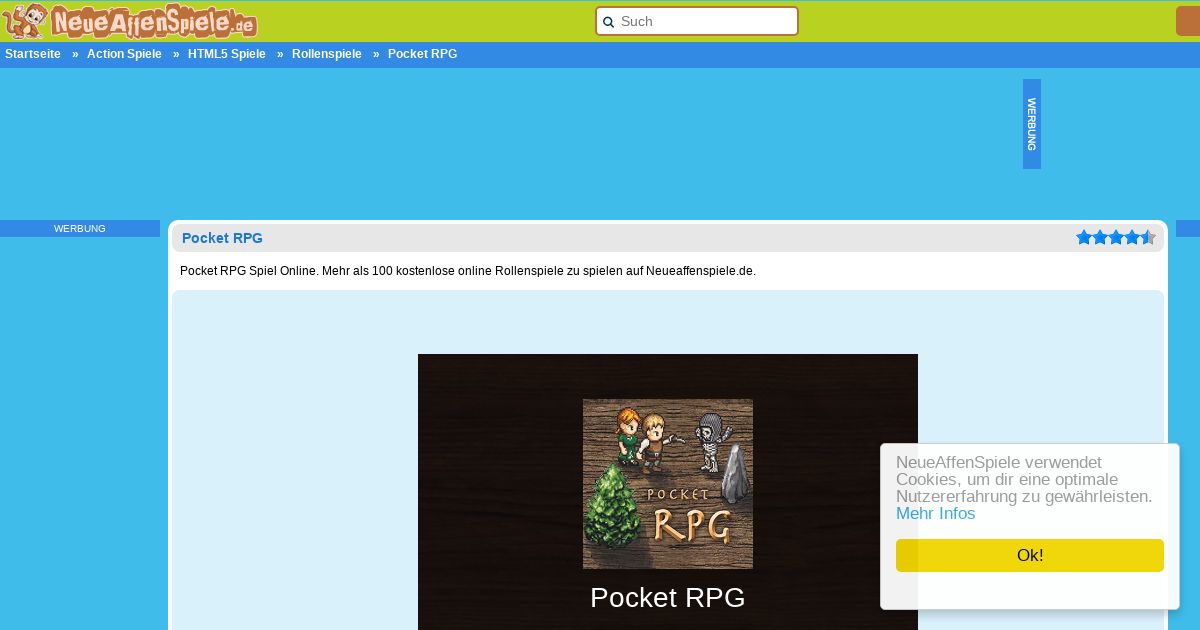Click the 'Pocket RPG Spiel Online' description text

[x=468, y=271]
